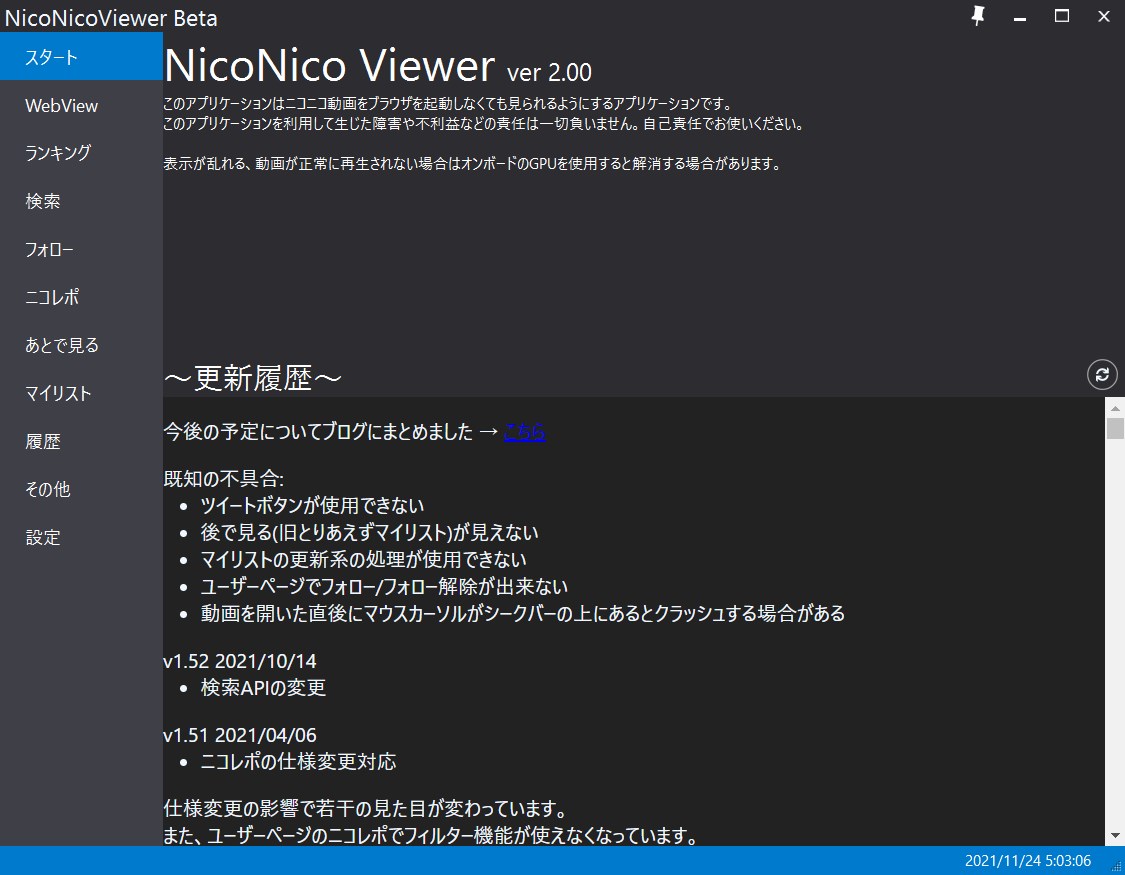Select その他 in the sidebar
Viewport: 1125px width, 875px height.
point(81,490)
